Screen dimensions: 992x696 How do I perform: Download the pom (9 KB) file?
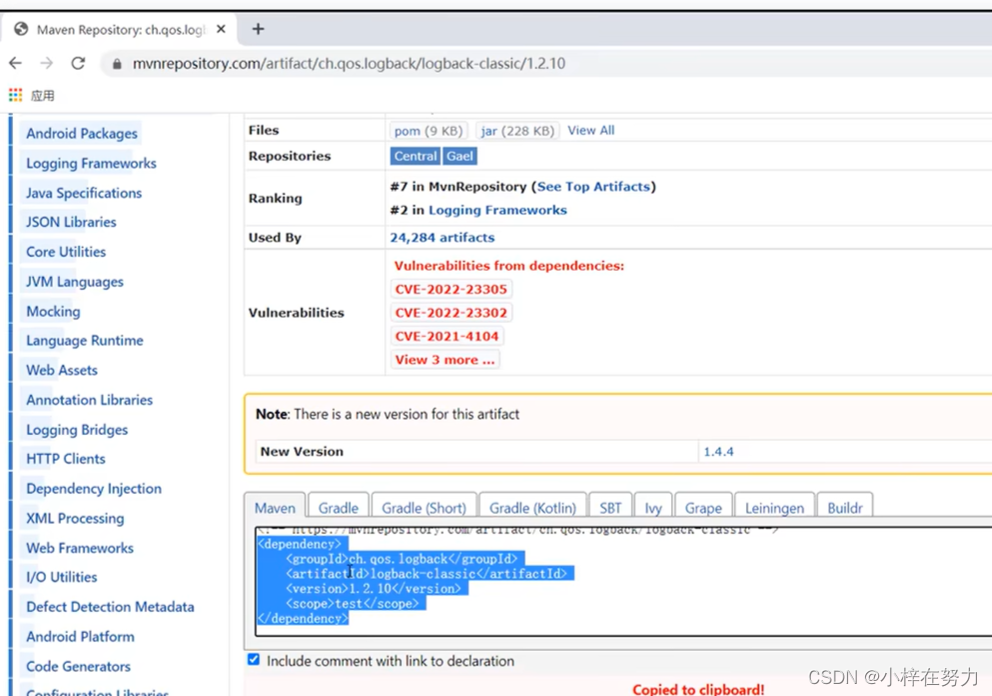pos(428,130)
